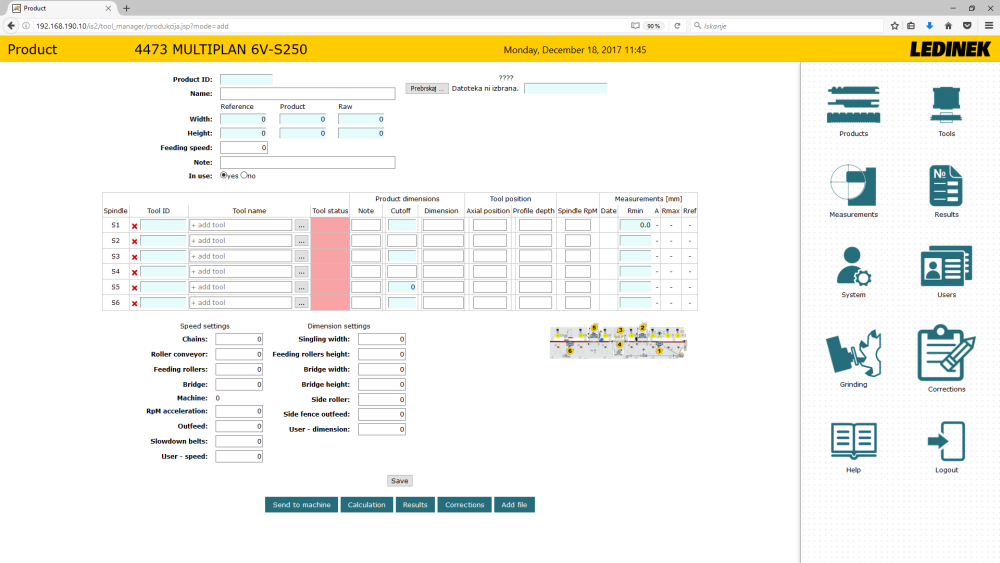Open the browser hamburger menu

click(989, 26)
